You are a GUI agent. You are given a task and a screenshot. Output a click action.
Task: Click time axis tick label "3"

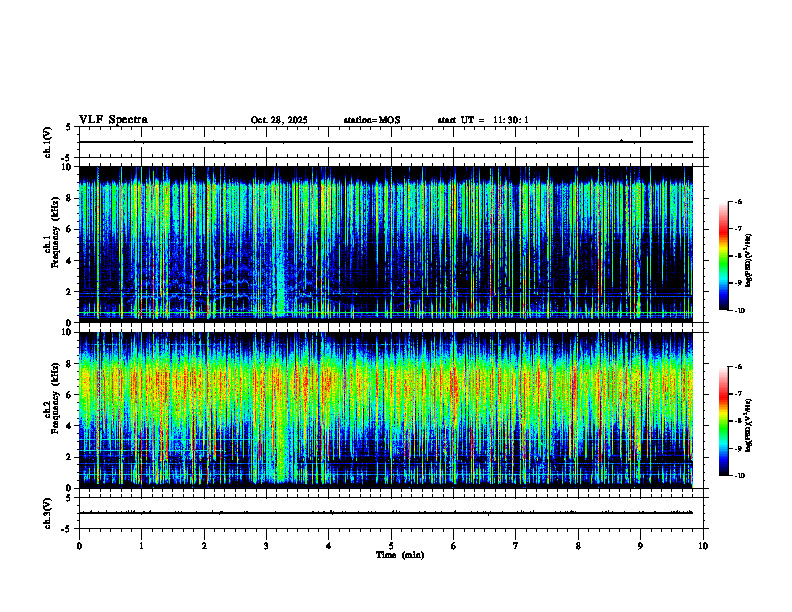[266, 546]
